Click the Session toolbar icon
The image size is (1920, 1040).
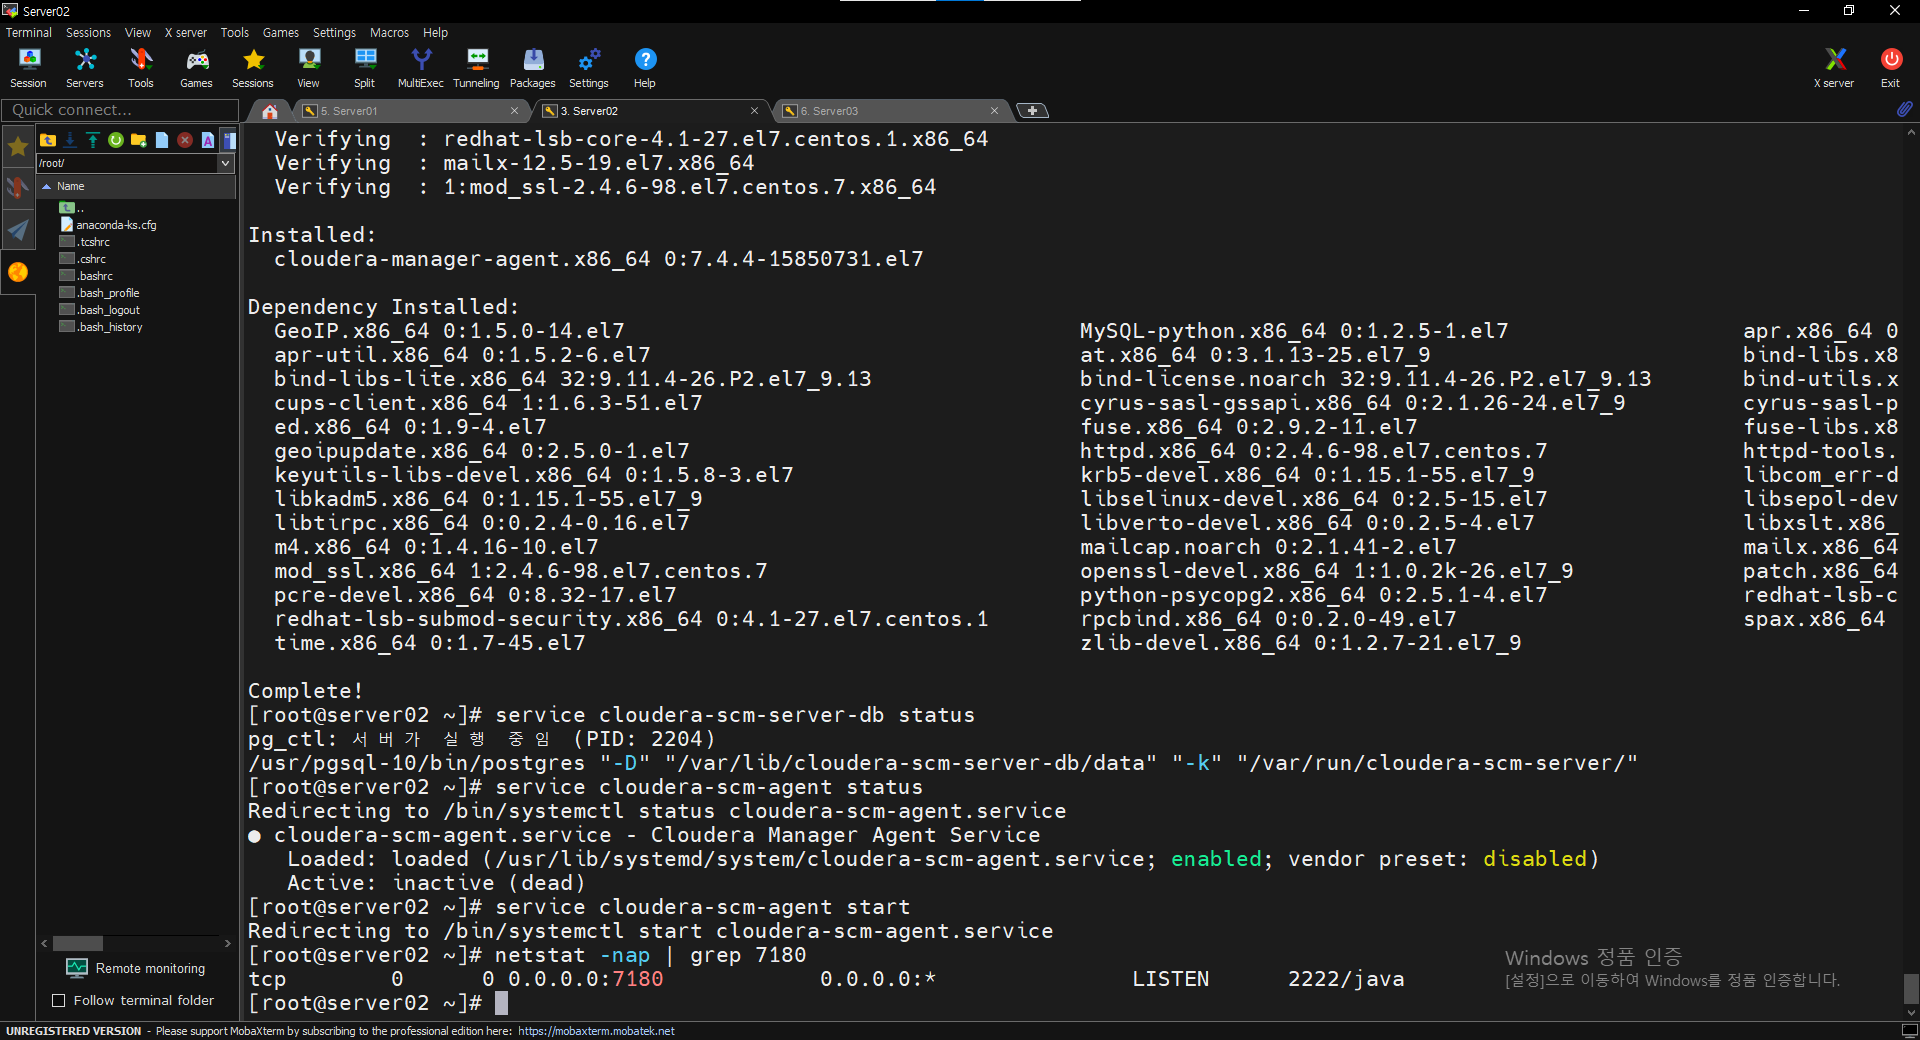pyautogui.click(x=29, y=68)
